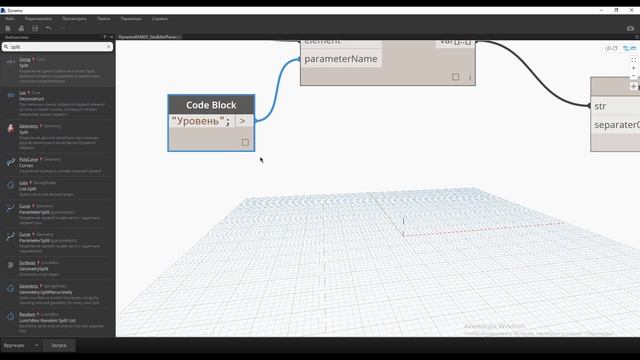This screenshot has width=640, height=360.
Task: Select LunchBox Random Split List result
Action: [x=58, y=322]
